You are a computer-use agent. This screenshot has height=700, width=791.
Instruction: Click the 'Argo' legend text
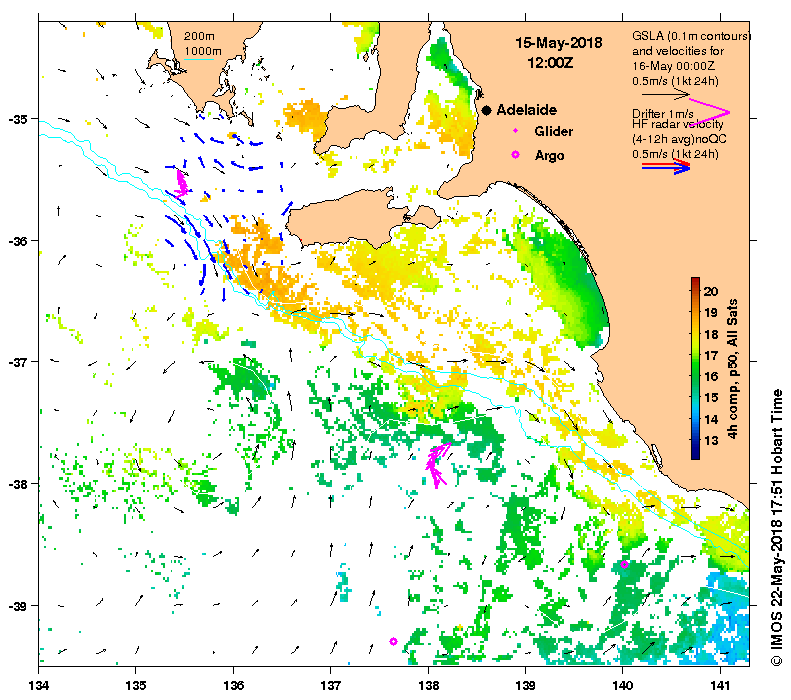coord(549,155)
